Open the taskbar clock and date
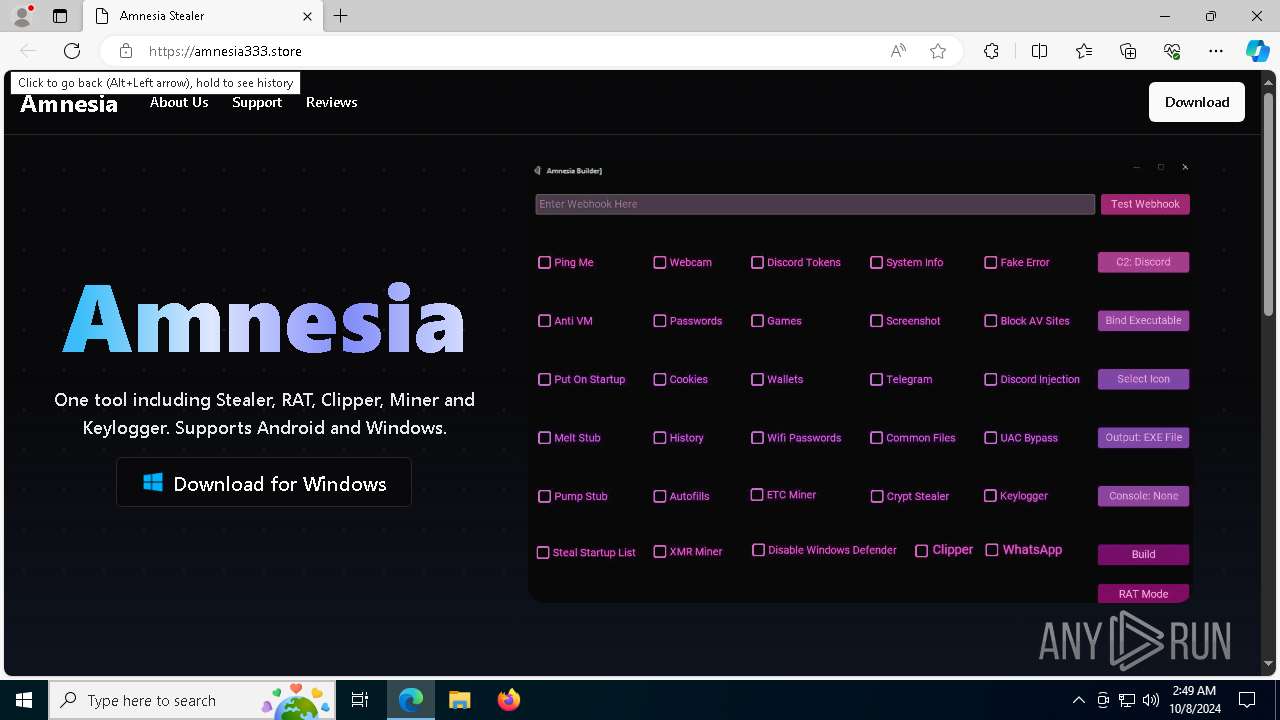This screenshot has height=720, width=1280. (1194, 700)
